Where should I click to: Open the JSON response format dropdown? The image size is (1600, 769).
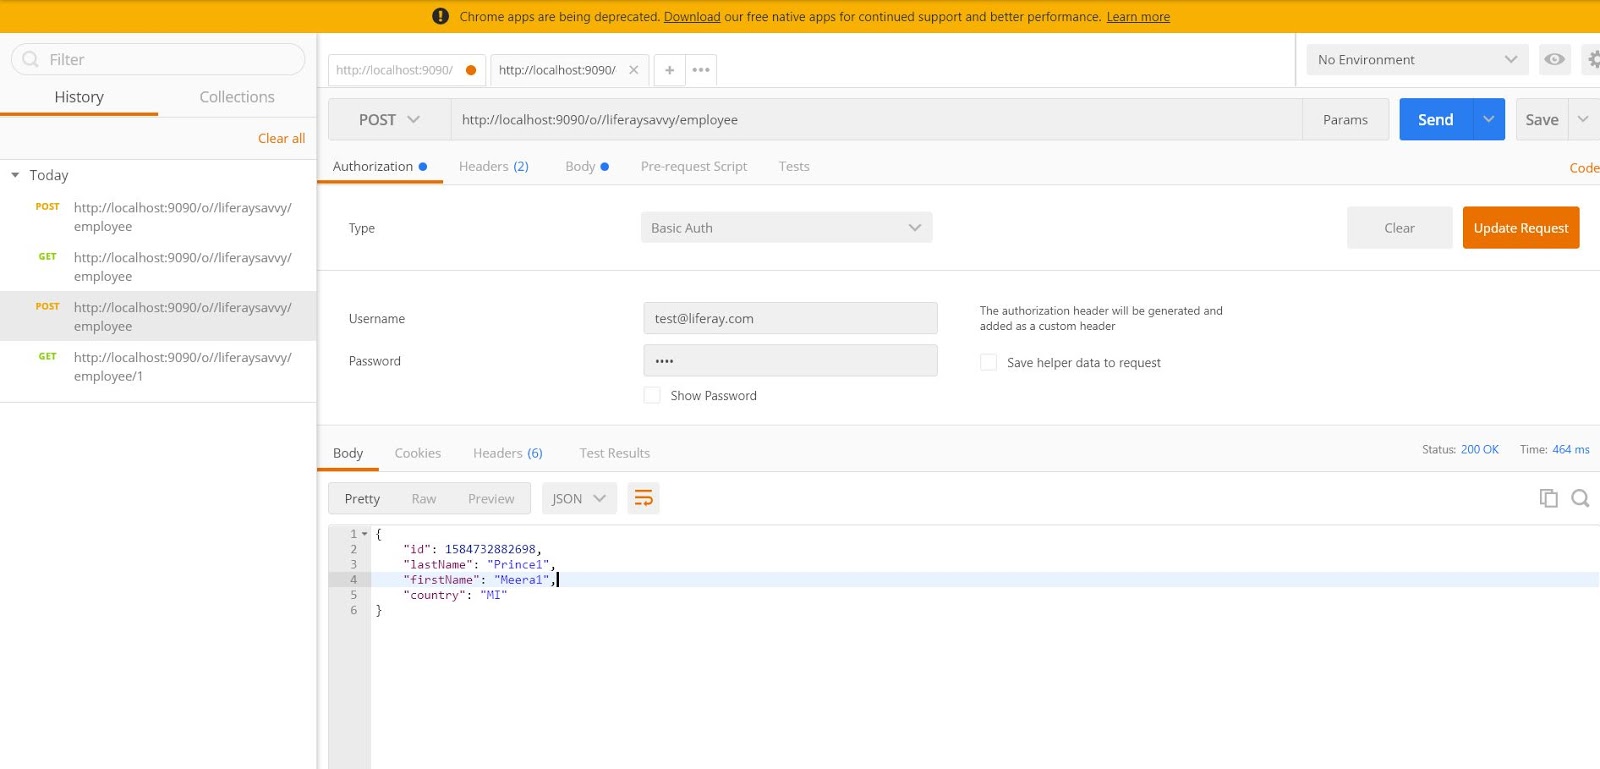point(580,498)
